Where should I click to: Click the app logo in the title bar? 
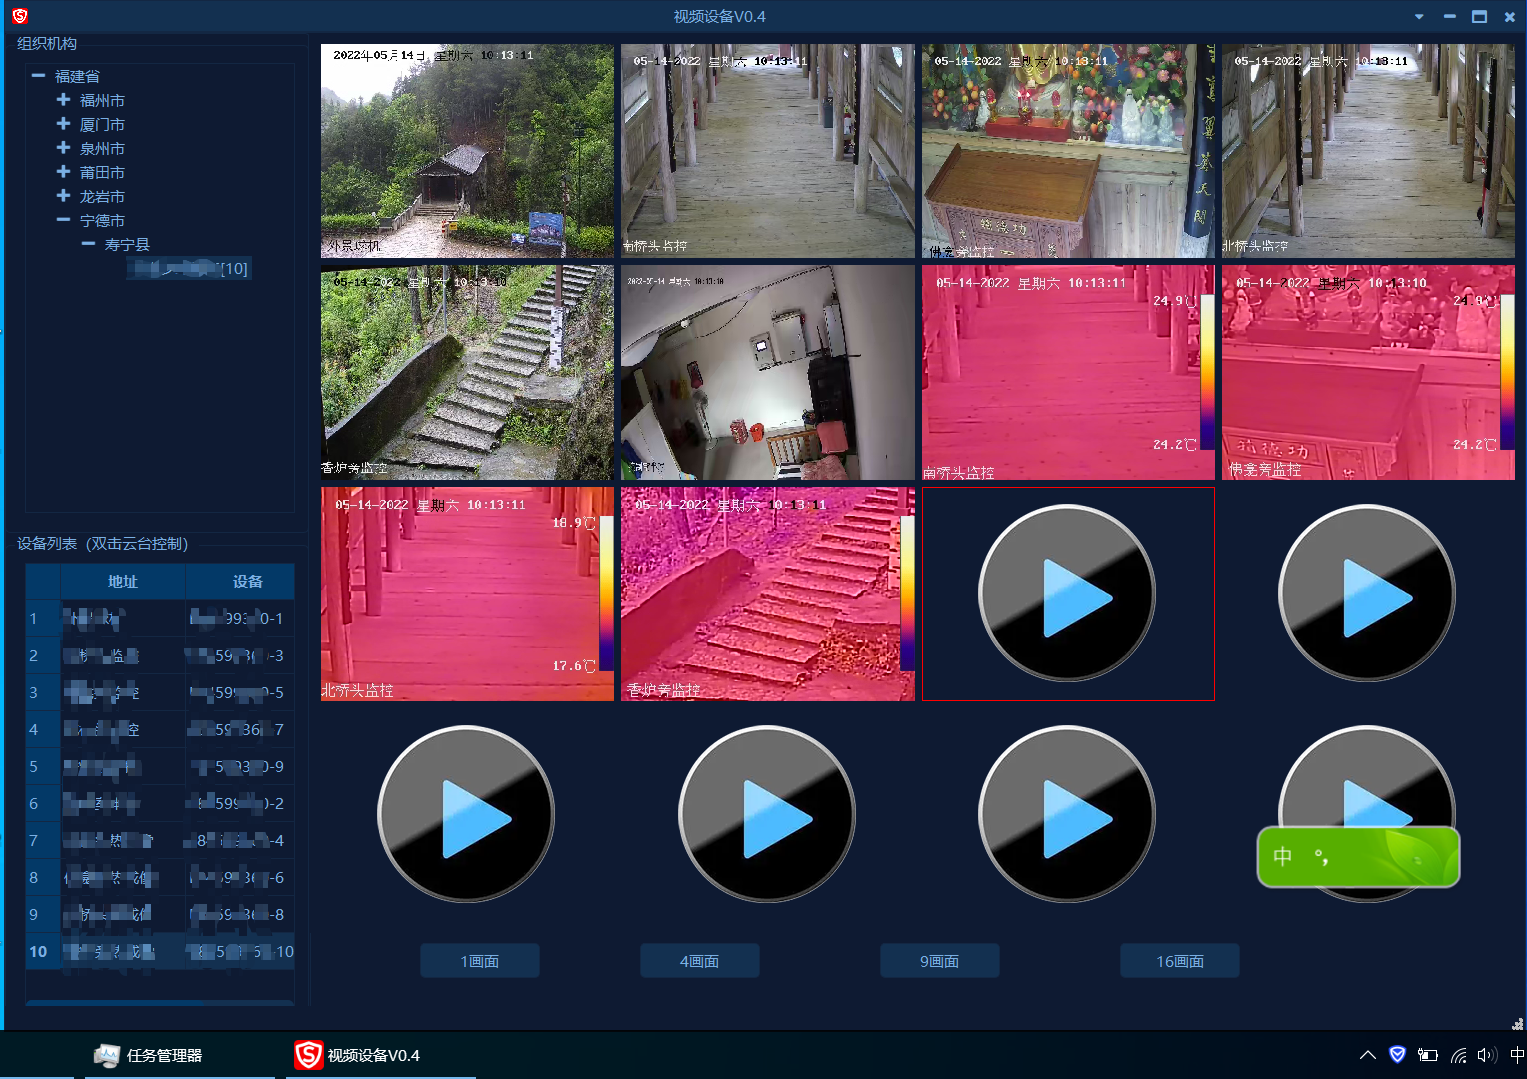click(19, 16)
